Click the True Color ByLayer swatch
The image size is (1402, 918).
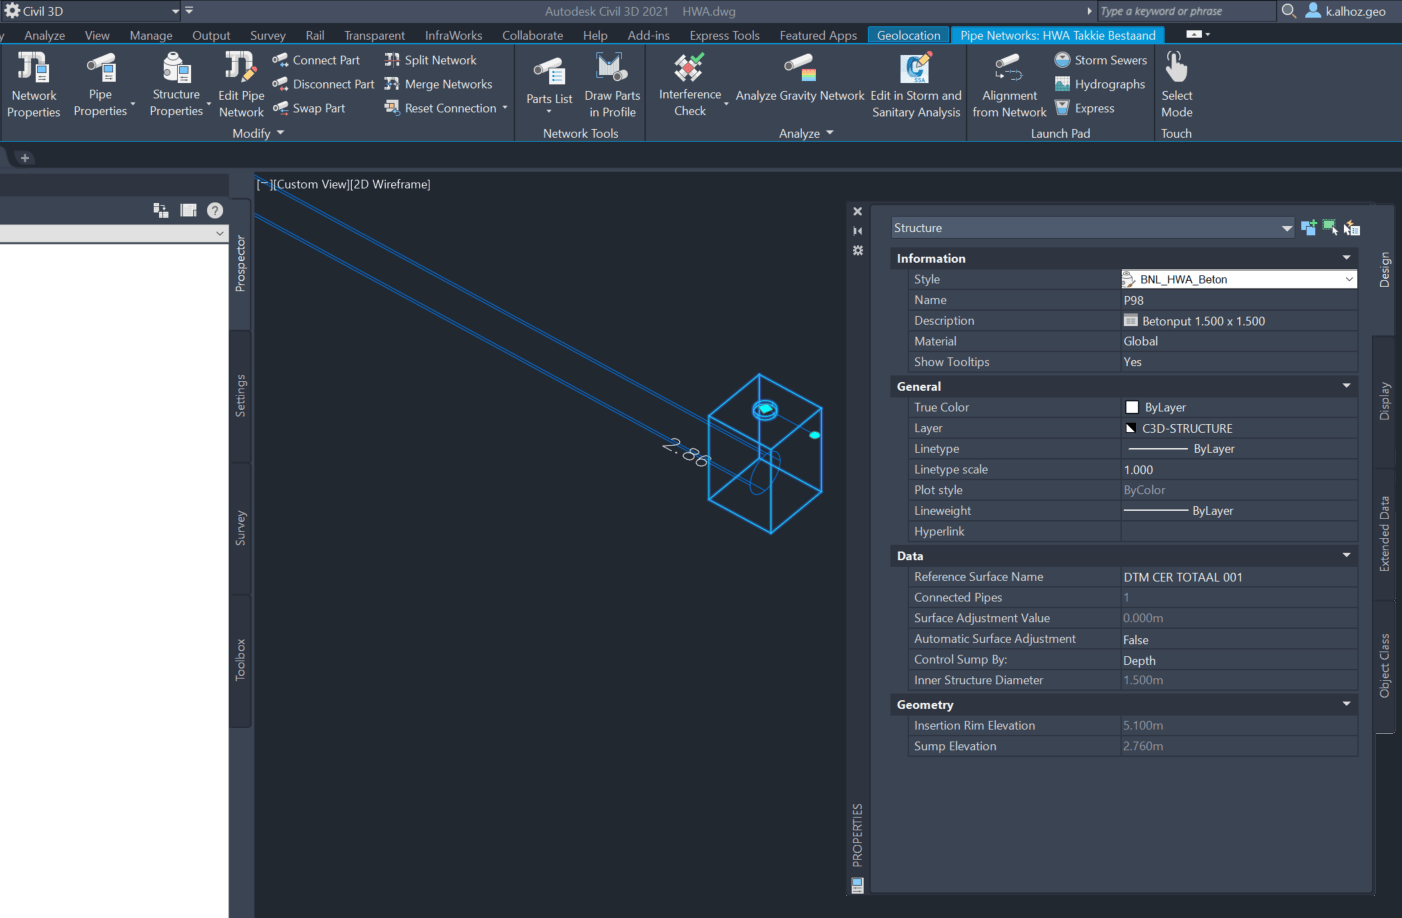tap(1132, 408)
